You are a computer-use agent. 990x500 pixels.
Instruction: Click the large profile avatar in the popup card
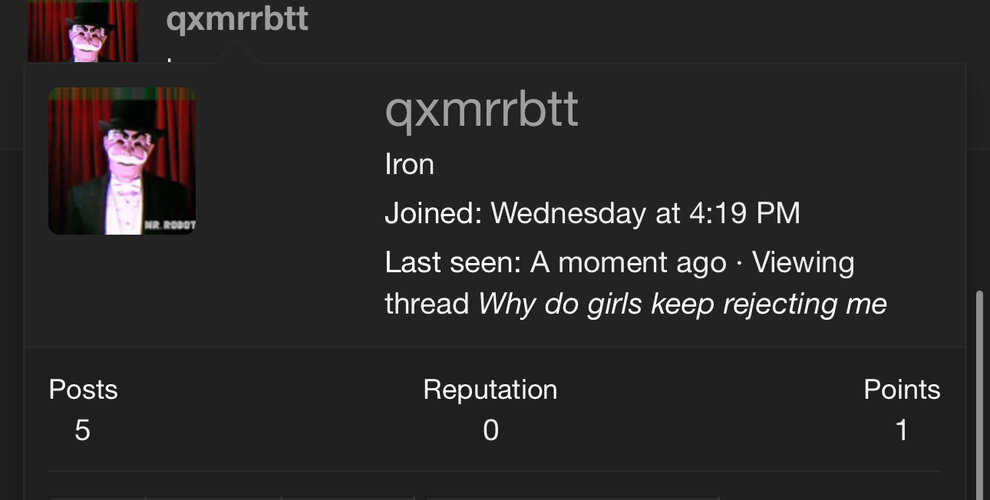122,161
